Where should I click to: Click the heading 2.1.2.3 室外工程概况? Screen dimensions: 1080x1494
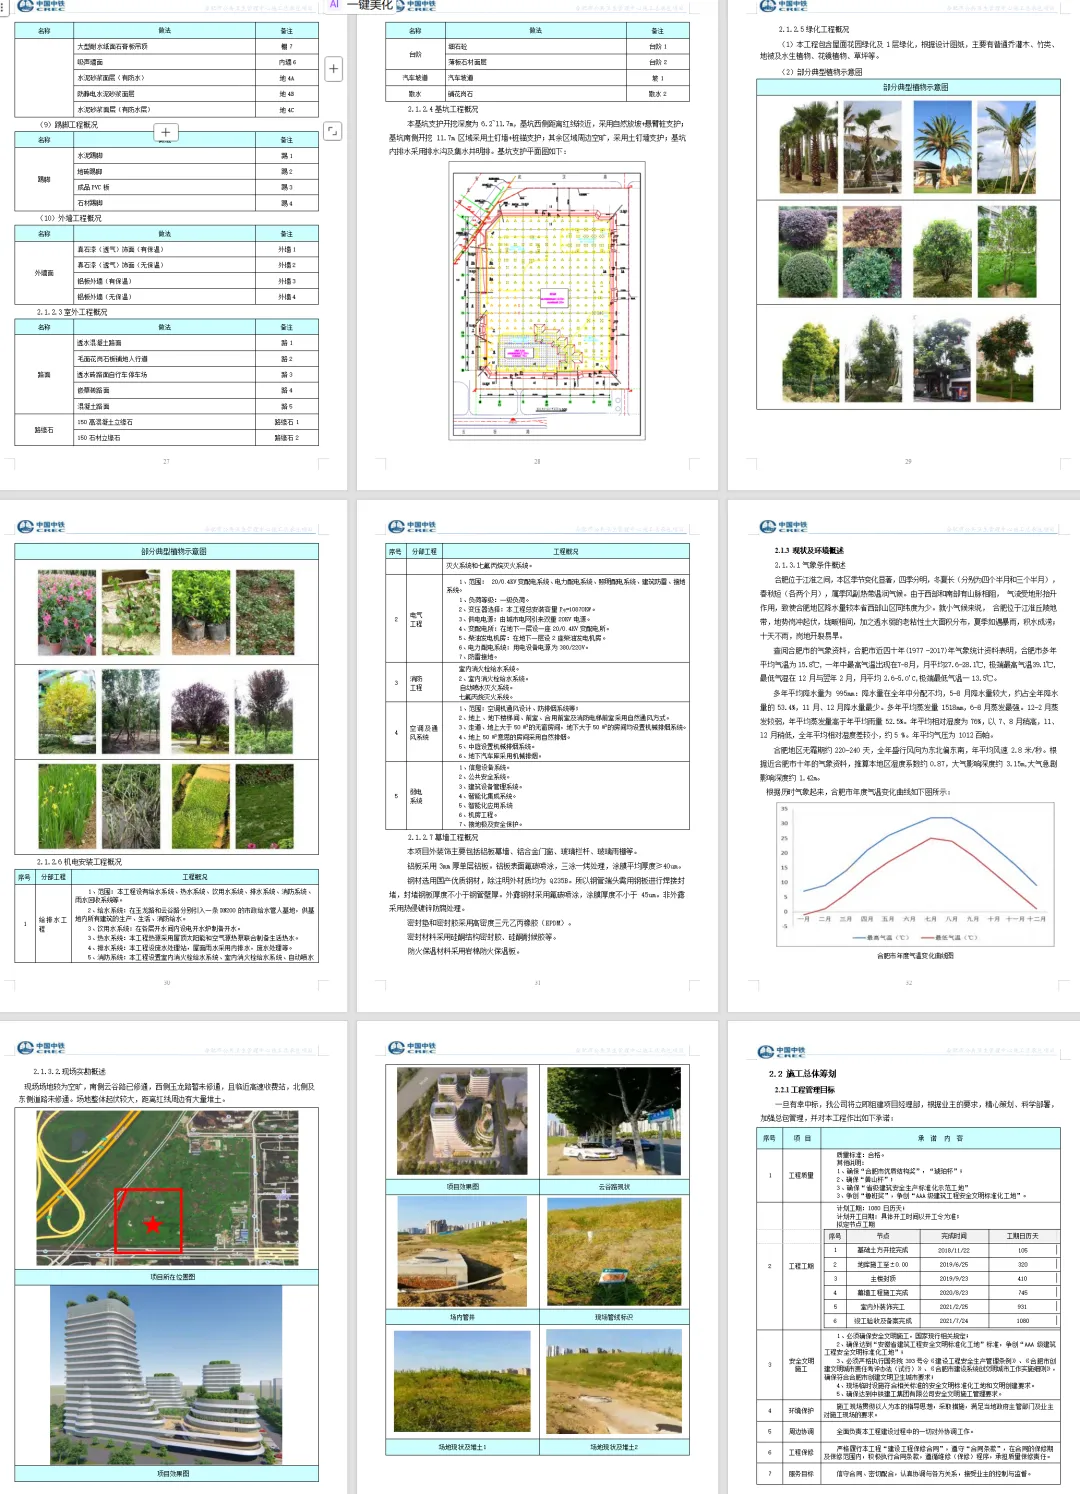pyautogui.click(x=72, y=312)
